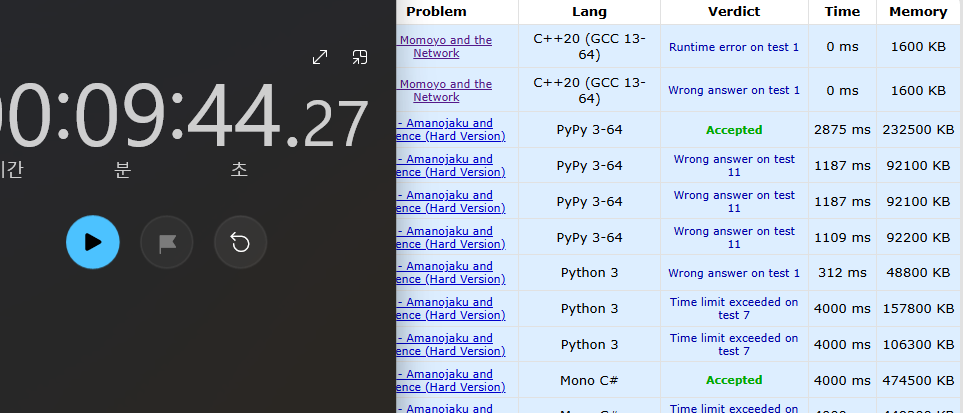Click the 1109 ms time cell

click(842, 237)
